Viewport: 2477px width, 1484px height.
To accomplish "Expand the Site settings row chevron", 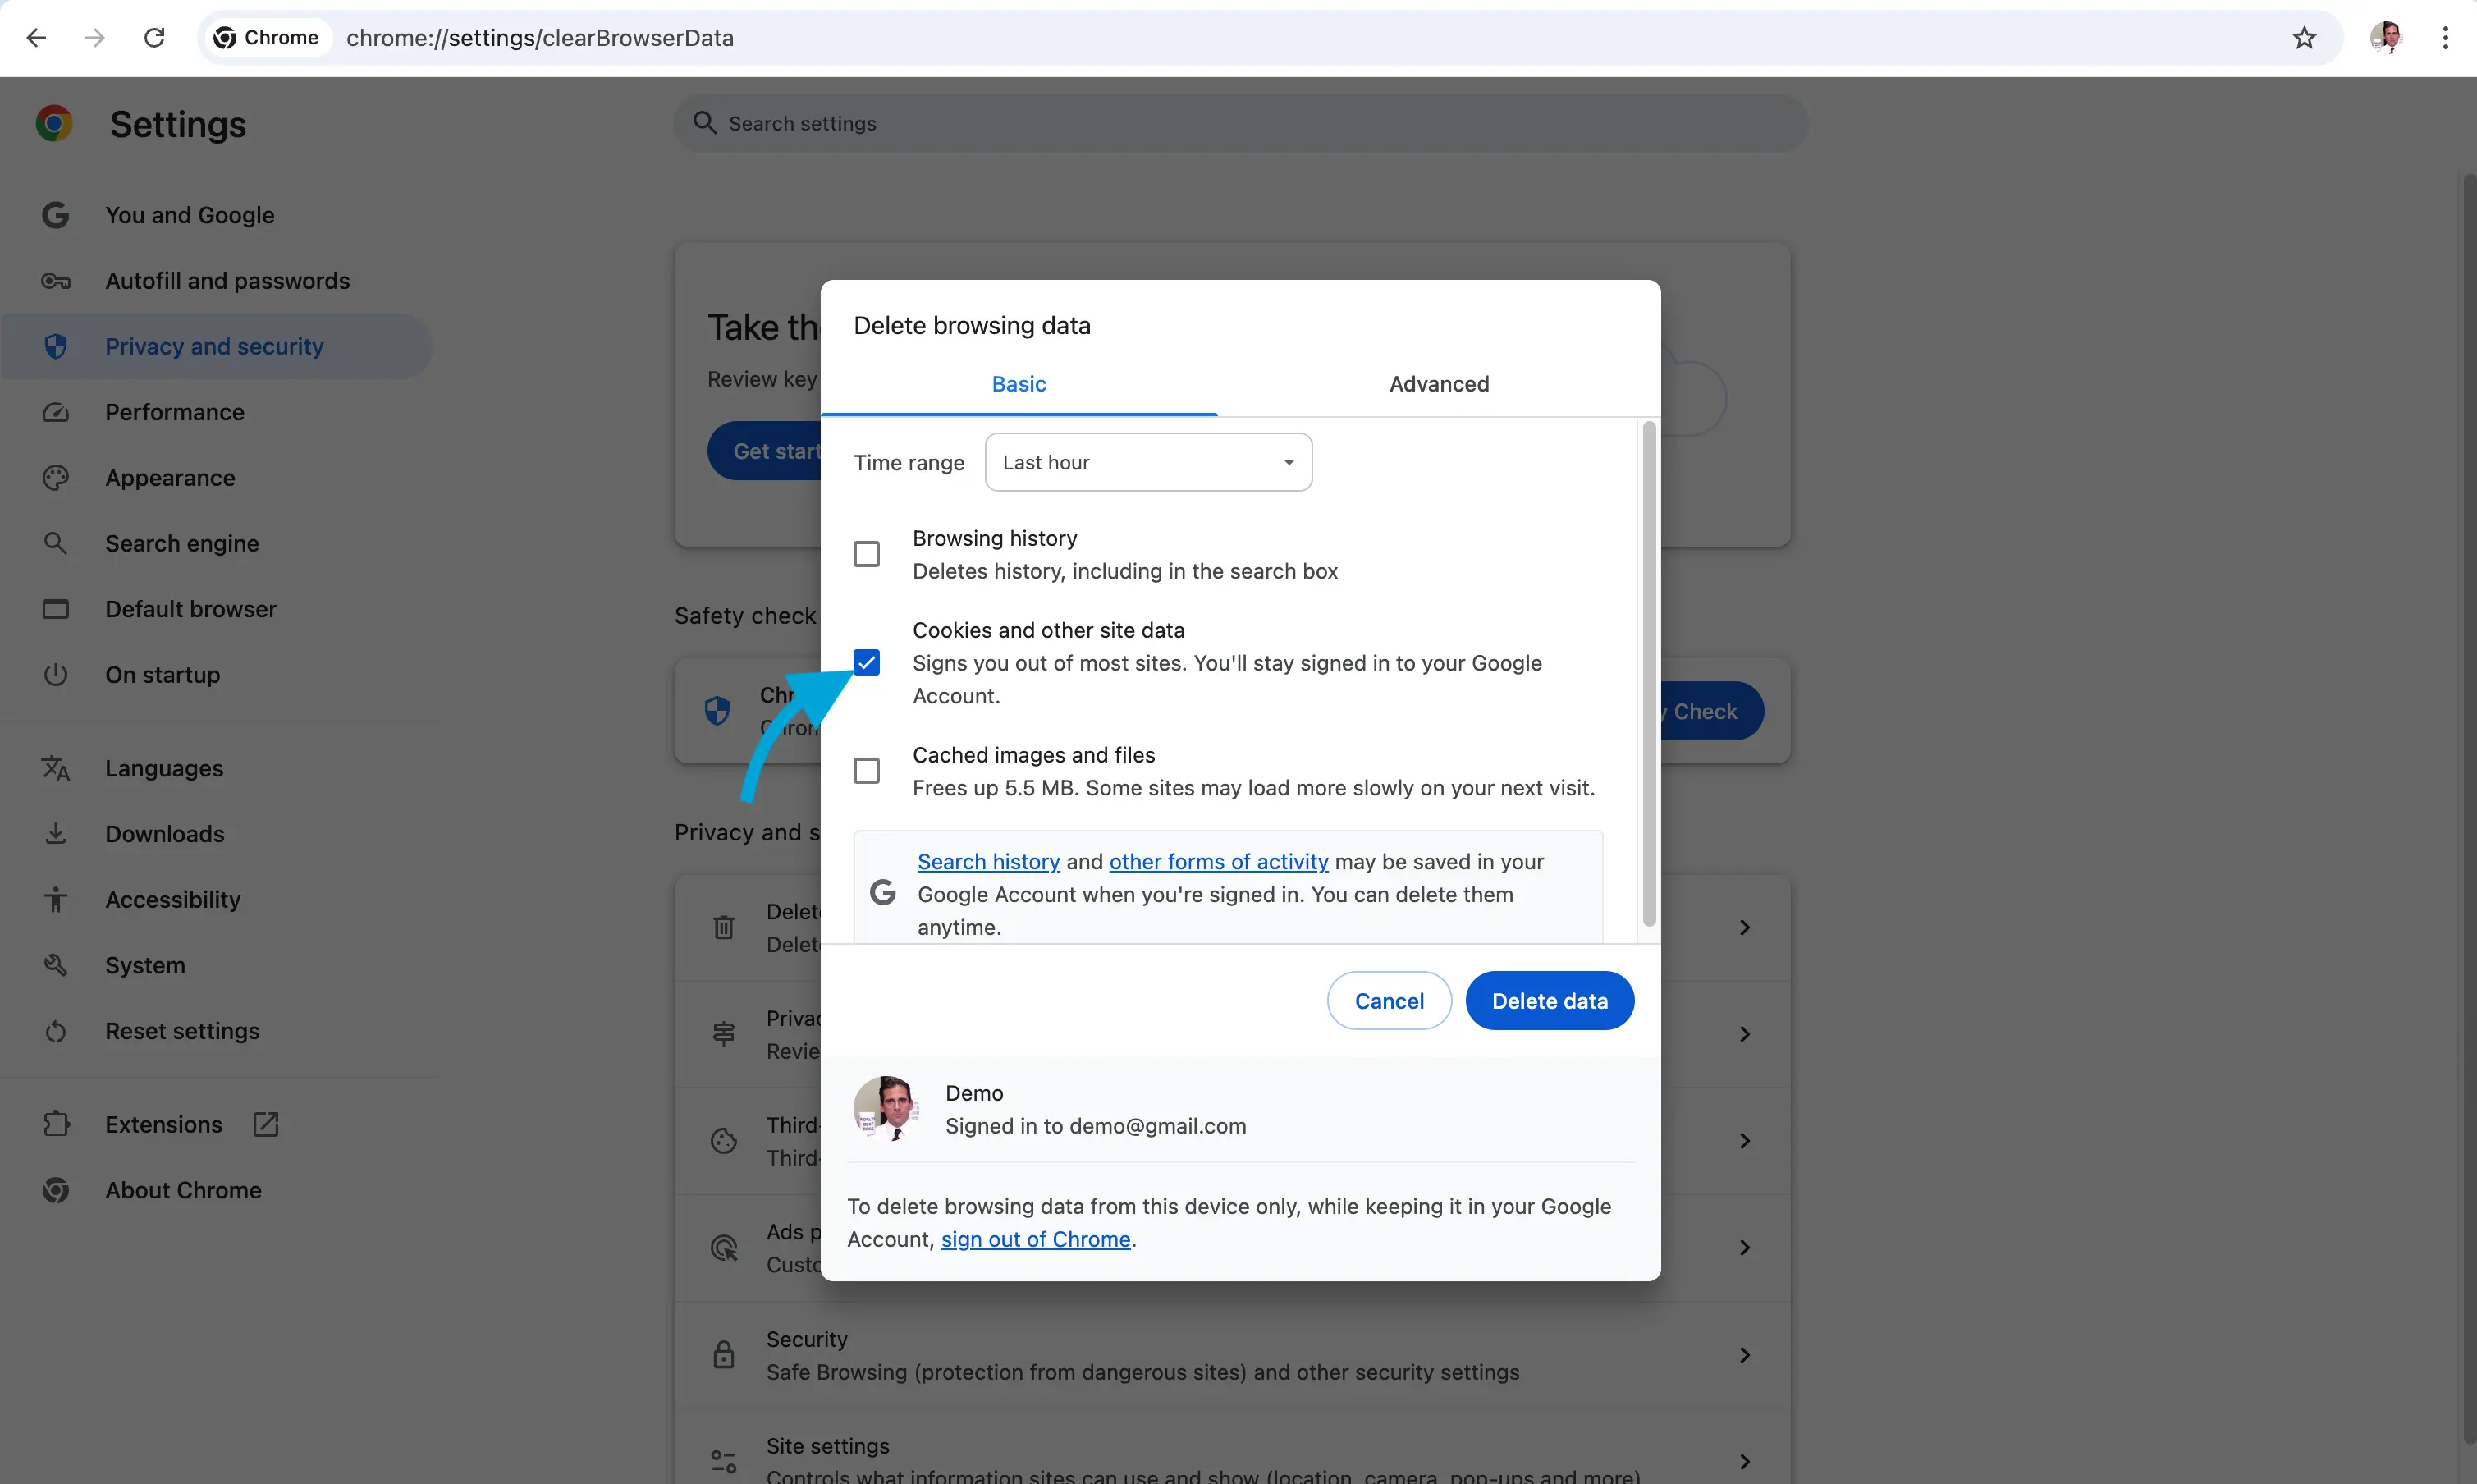I will [x=1745, y=1461].
